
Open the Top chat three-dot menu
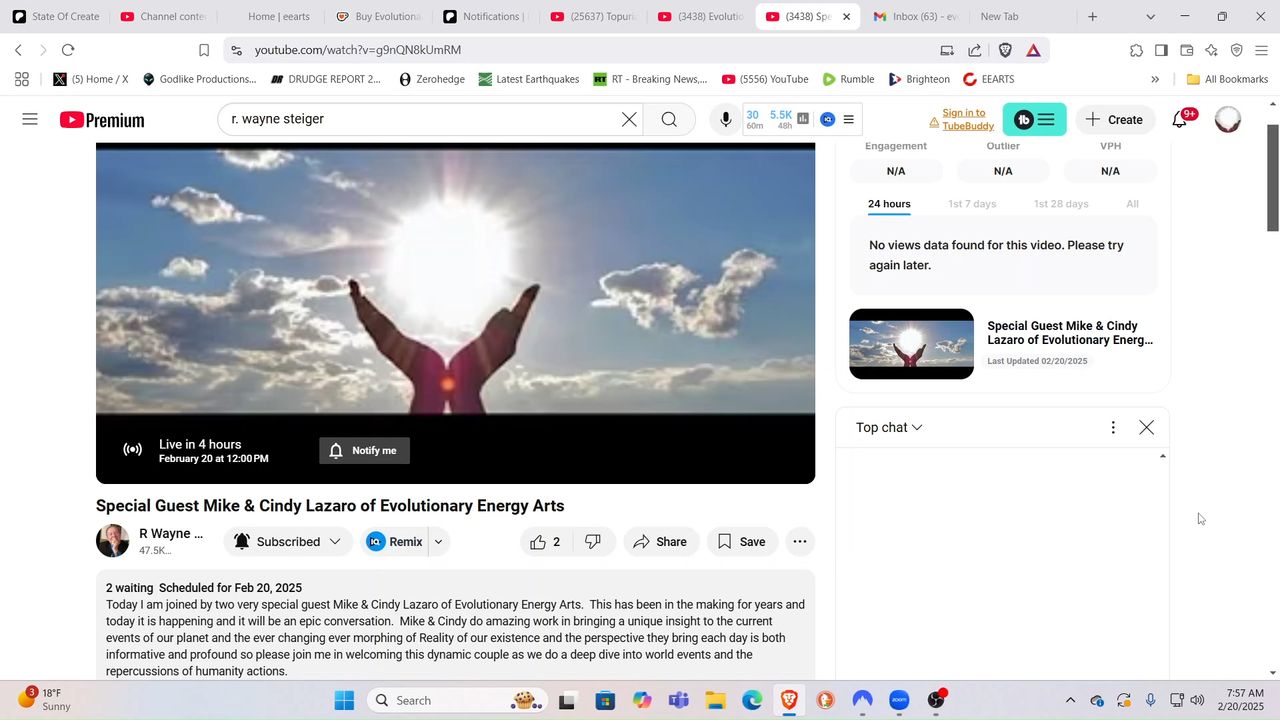[1113, 427]
